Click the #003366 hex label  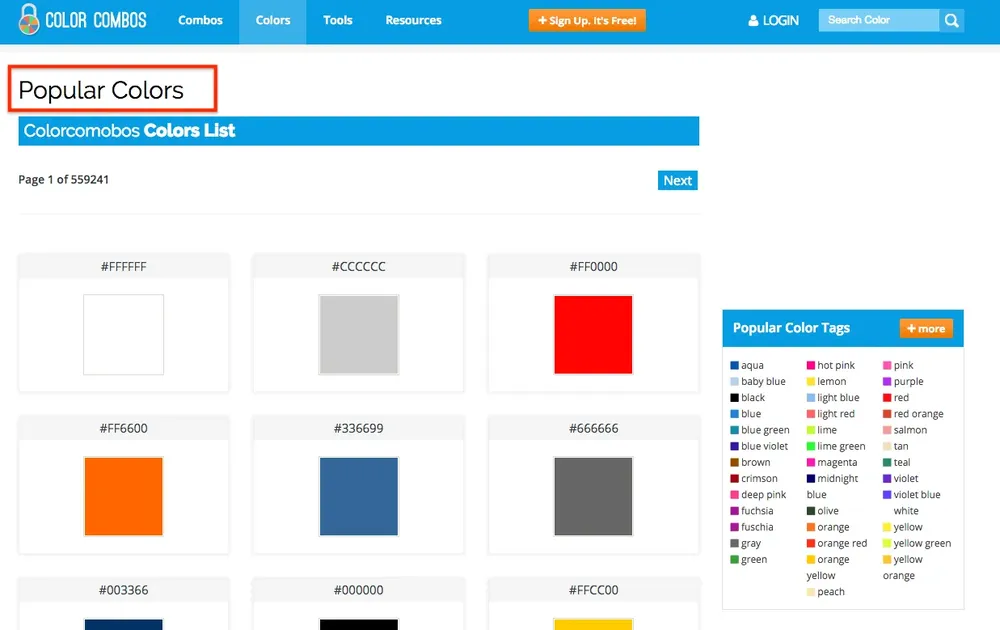(124, 590)
